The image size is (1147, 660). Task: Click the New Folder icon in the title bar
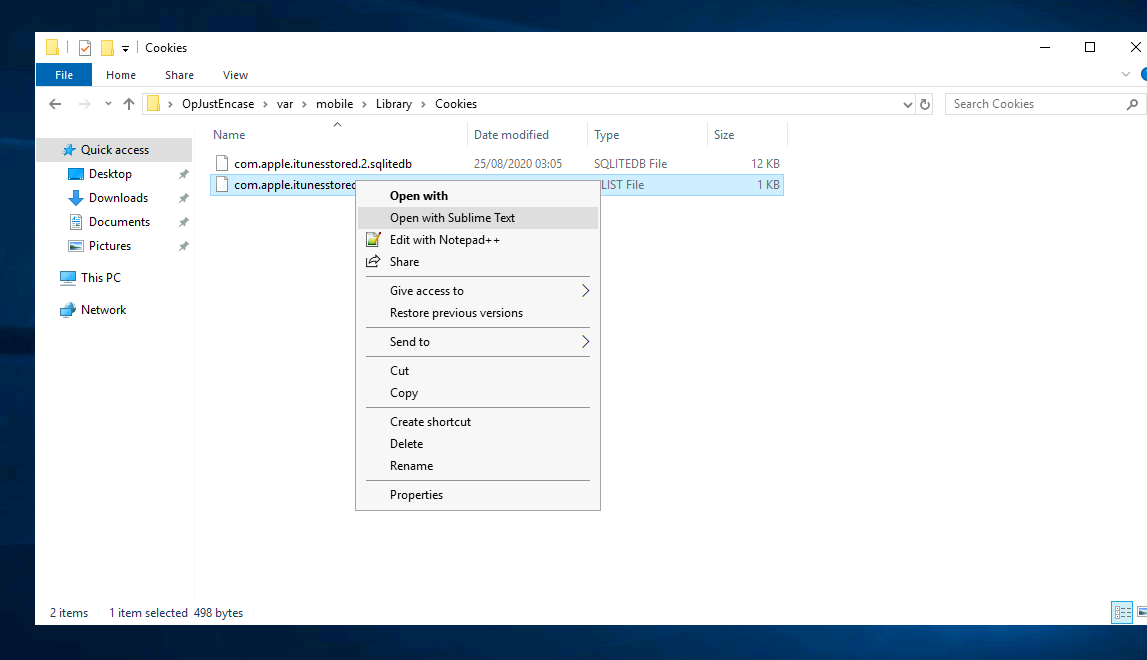pos(107,48)
